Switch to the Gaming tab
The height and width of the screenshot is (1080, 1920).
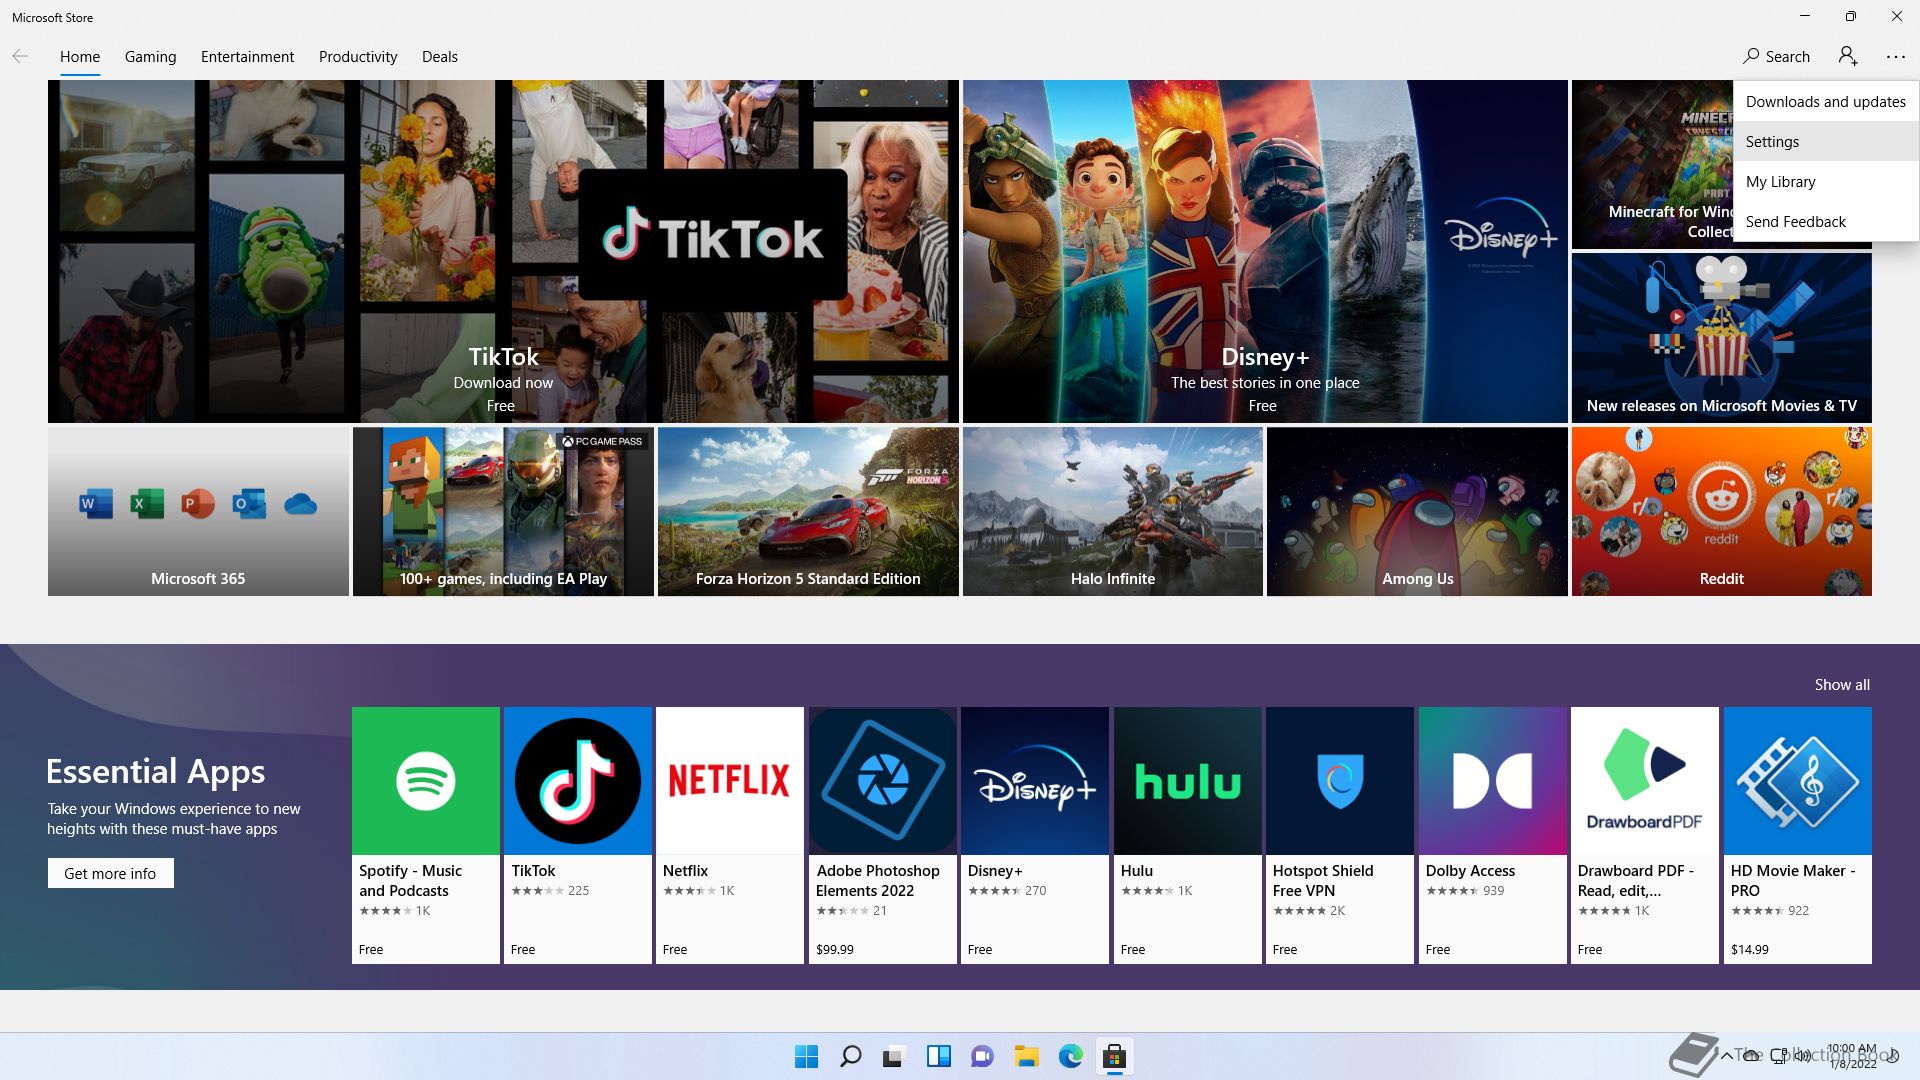(150, 57)
